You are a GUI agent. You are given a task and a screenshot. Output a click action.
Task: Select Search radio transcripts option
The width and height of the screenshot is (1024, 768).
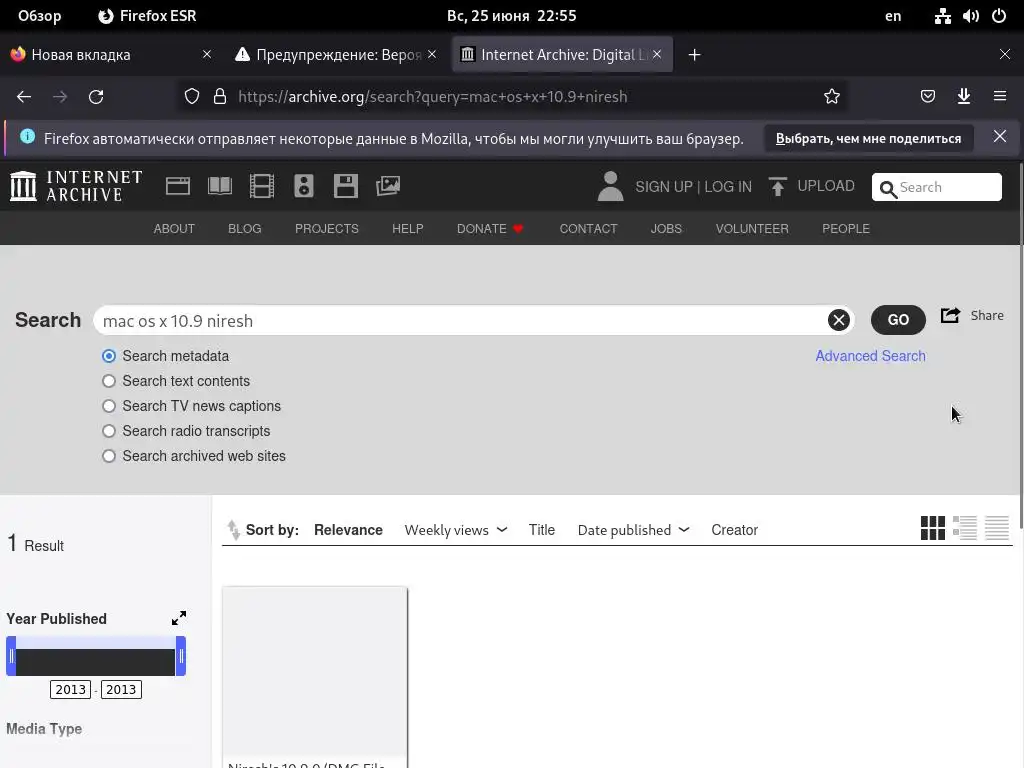(109, 431)
